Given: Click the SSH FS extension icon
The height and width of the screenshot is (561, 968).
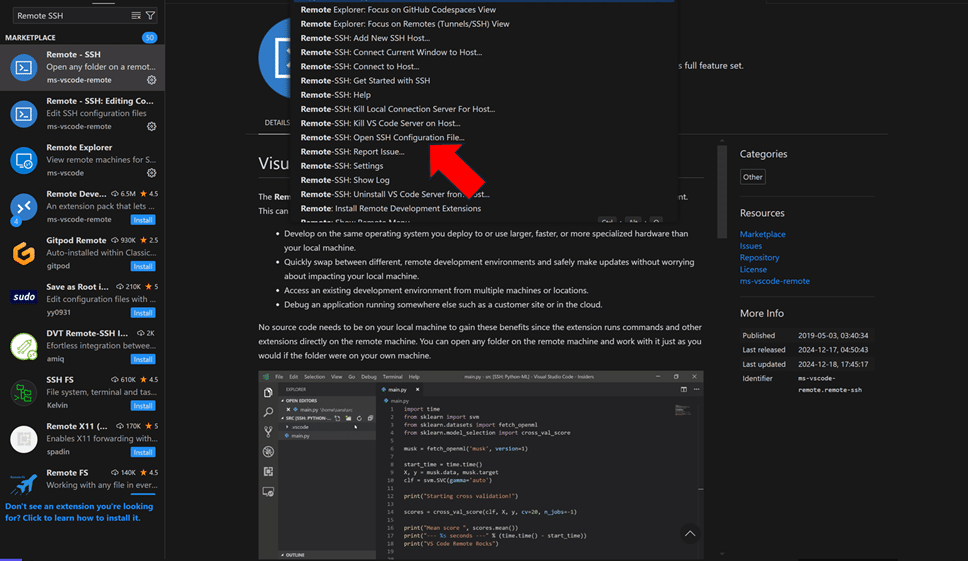Looking at the screenshot, I should click(x=23, y=393).
